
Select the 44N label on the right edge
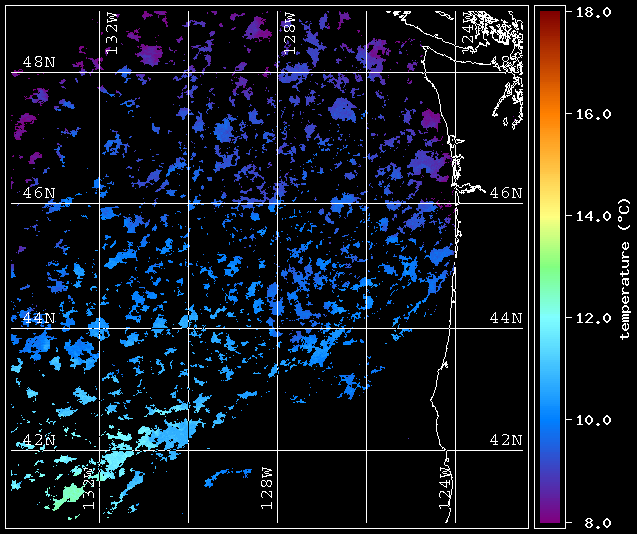506,318
